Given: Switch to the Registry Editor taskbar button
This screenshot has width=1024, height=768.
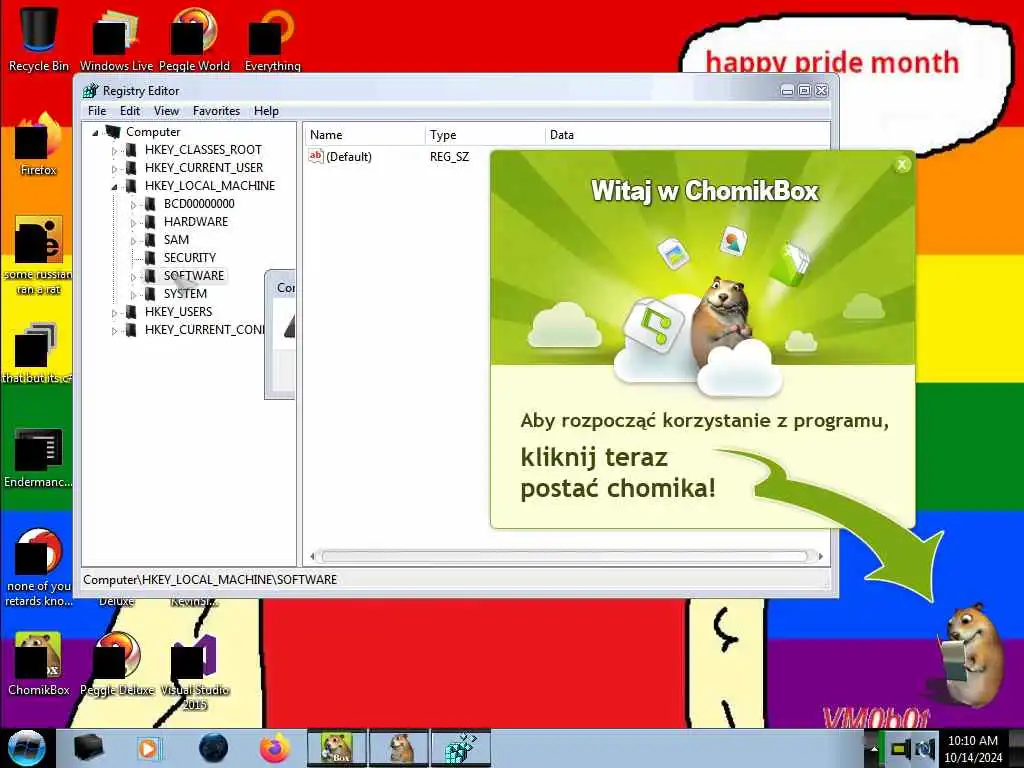Looking at the screenshot, I should coord(461,748).
